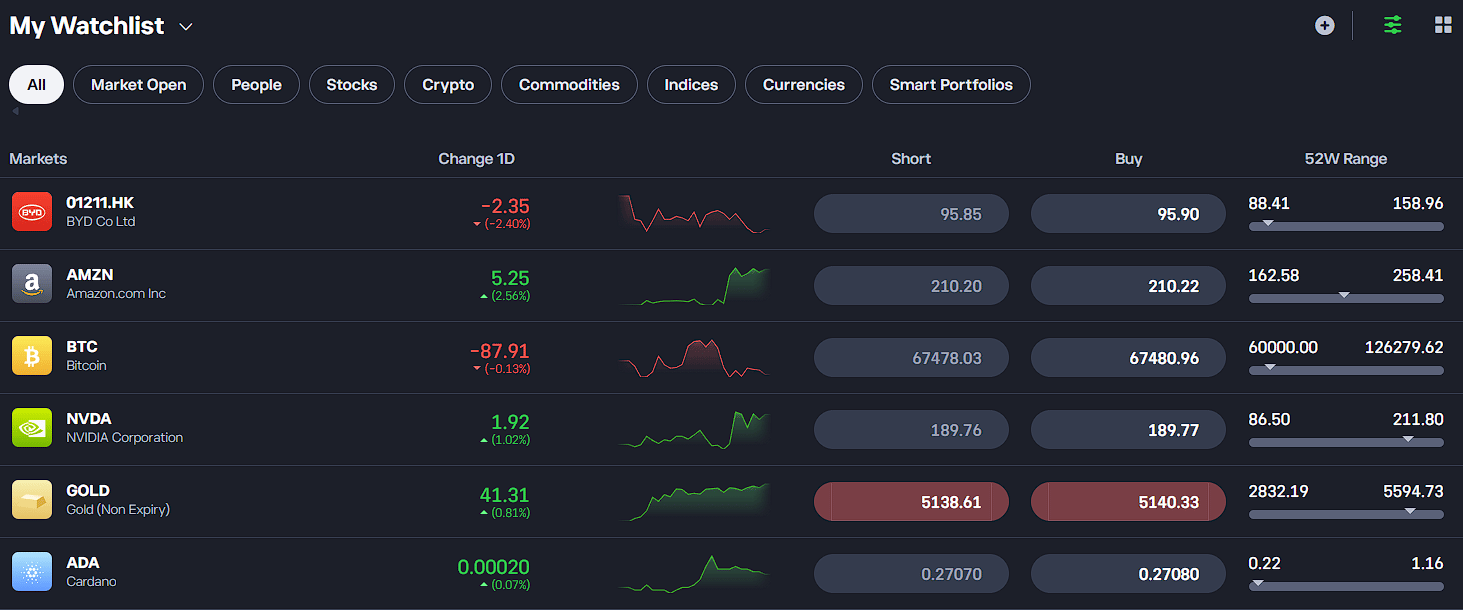
Task: Click the 52W Range column header
Action: pyautogui.click(x=1346, y=159)
